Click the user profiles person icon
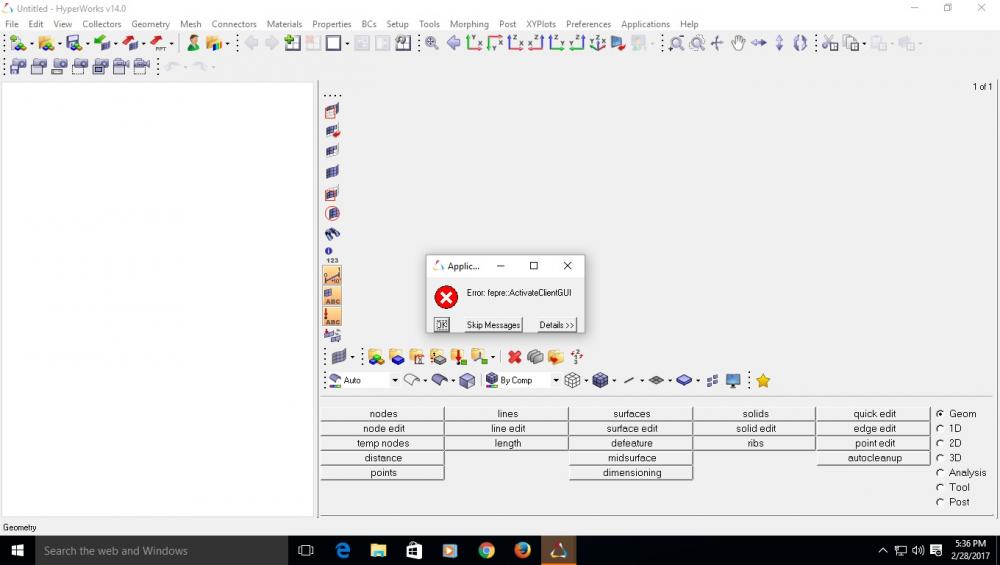The width and height of the screenshot is (1000, 565). coord(193,43)
